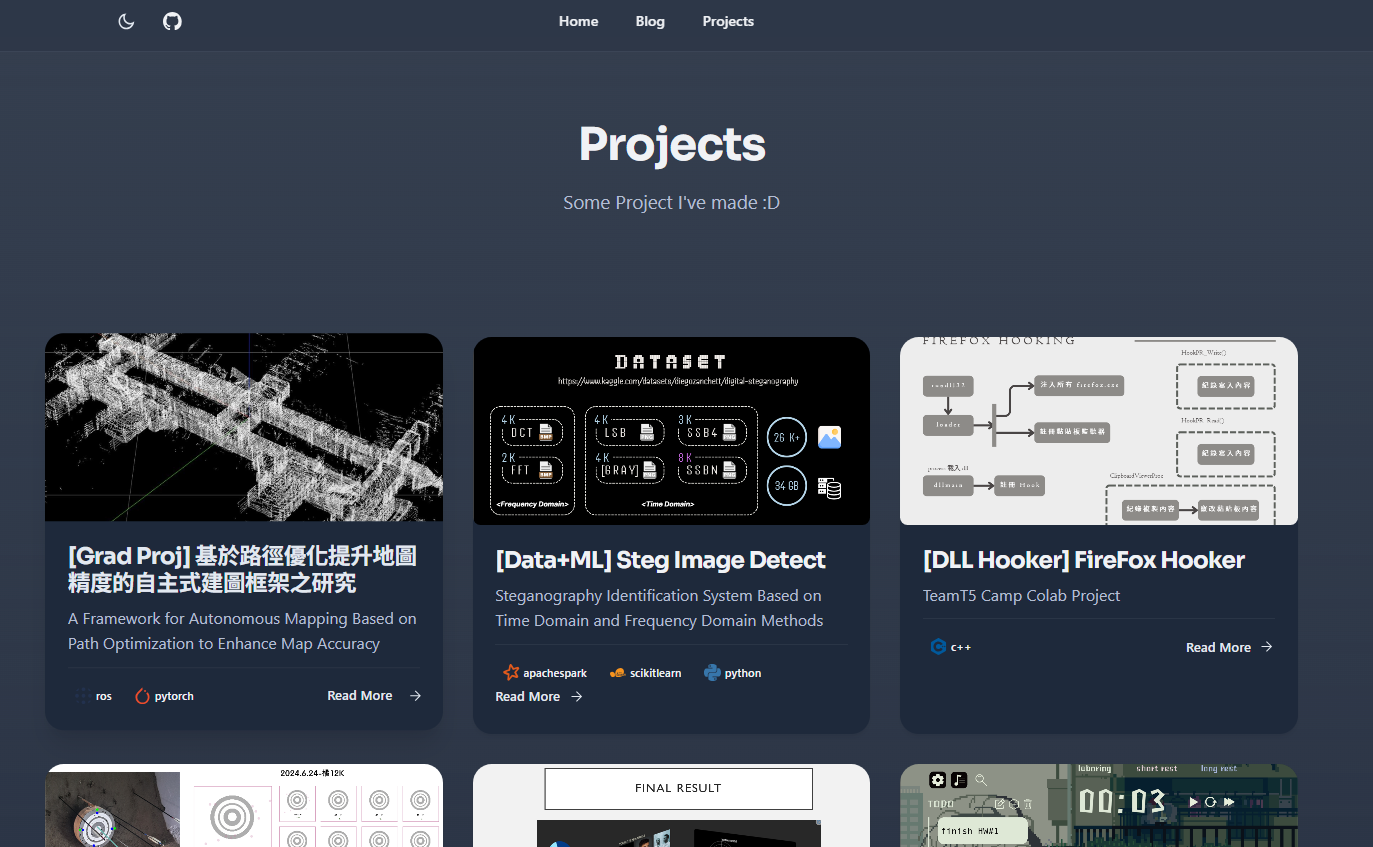1373x847 pixels.
Task: Click the arrow beside FireFox Hooker Read More
Action: (1266, 647)
